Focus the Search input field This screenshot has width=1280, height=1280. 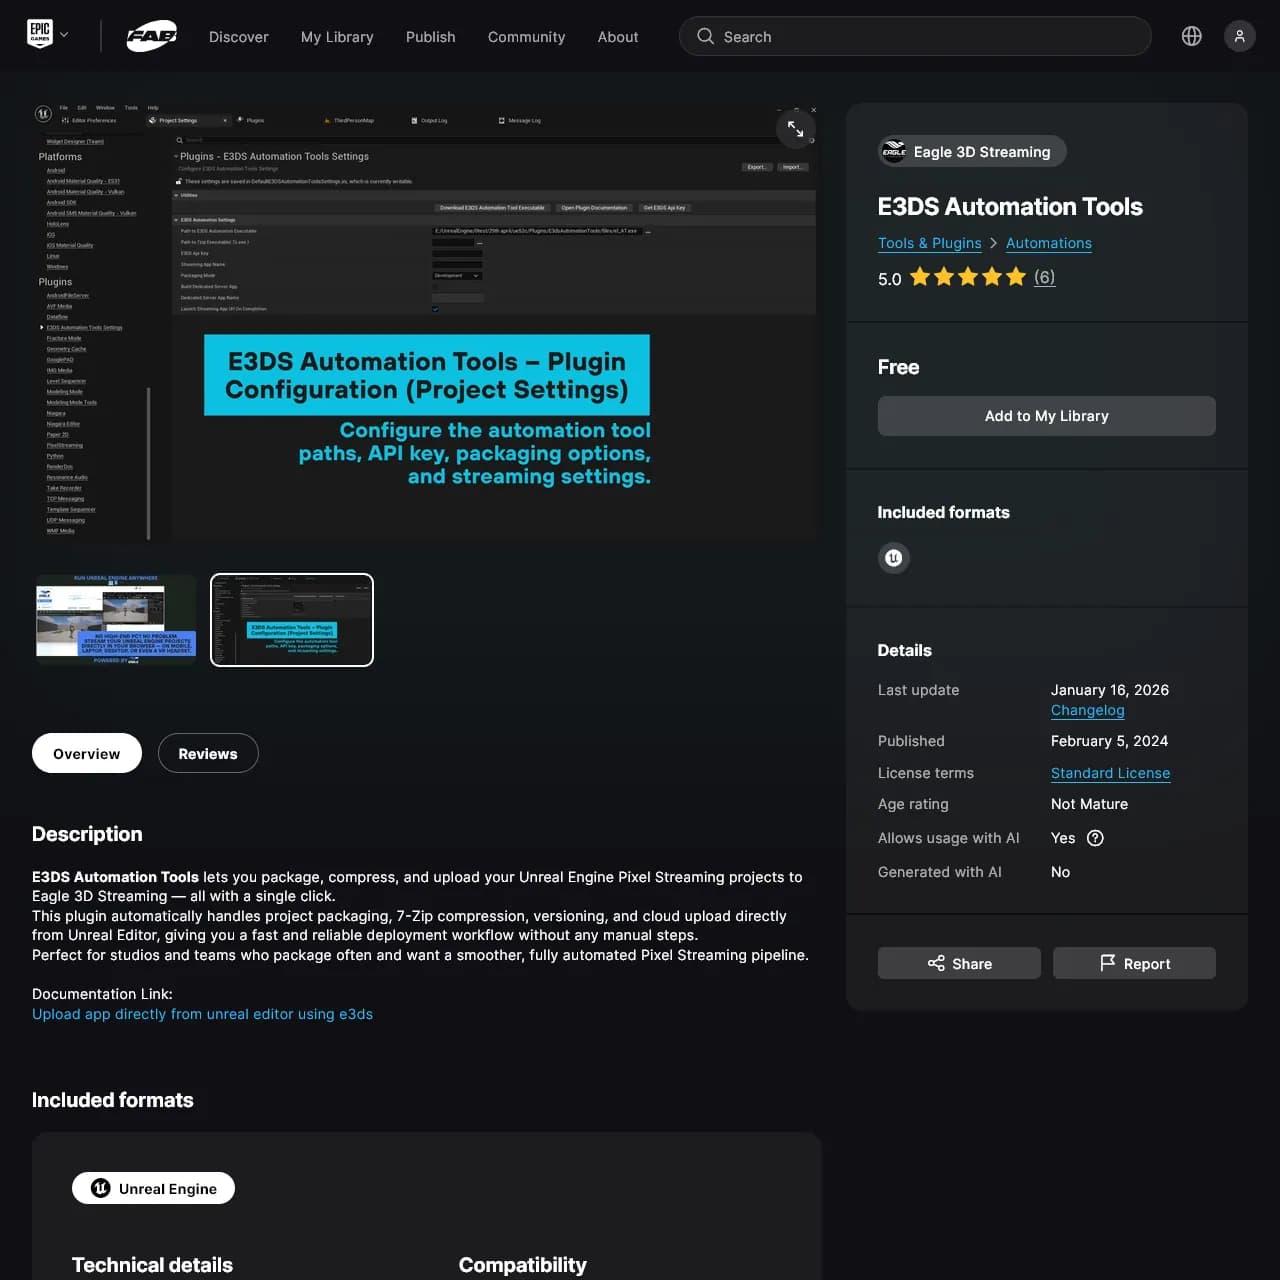point(915,36)
